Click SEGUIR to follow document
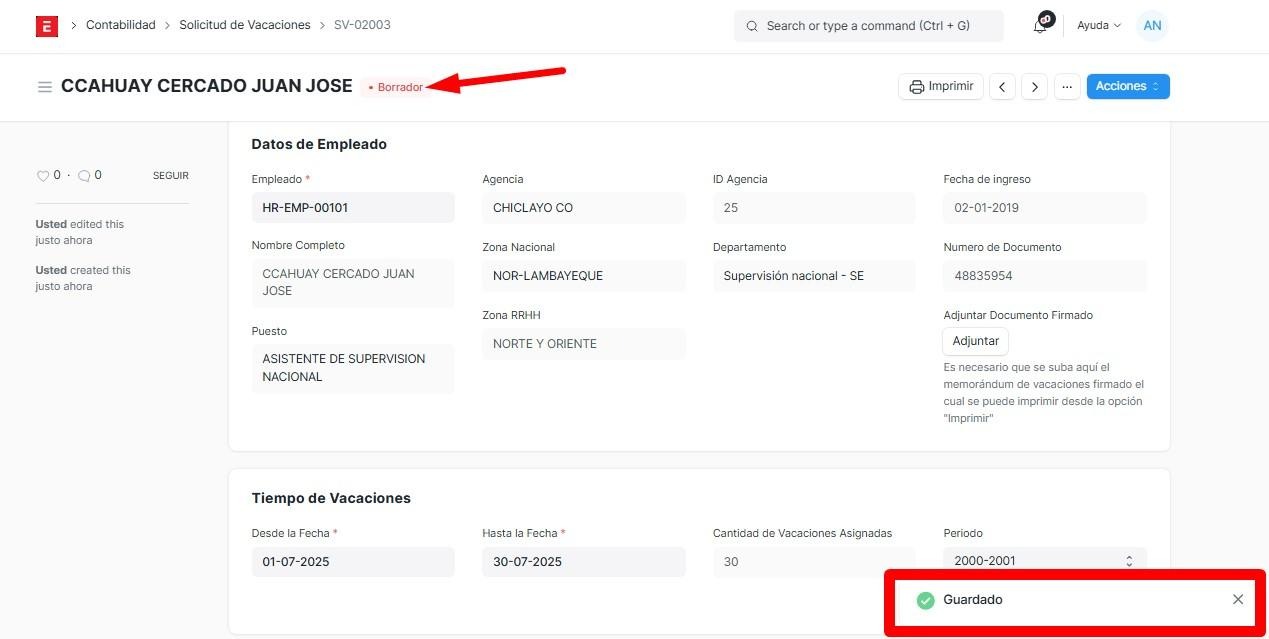 170,176
